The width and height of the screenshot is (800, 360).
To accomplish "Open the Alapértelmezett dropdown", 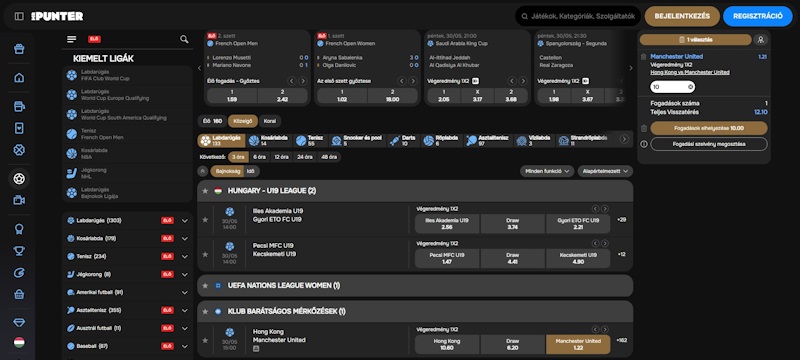I will [605, 171].
